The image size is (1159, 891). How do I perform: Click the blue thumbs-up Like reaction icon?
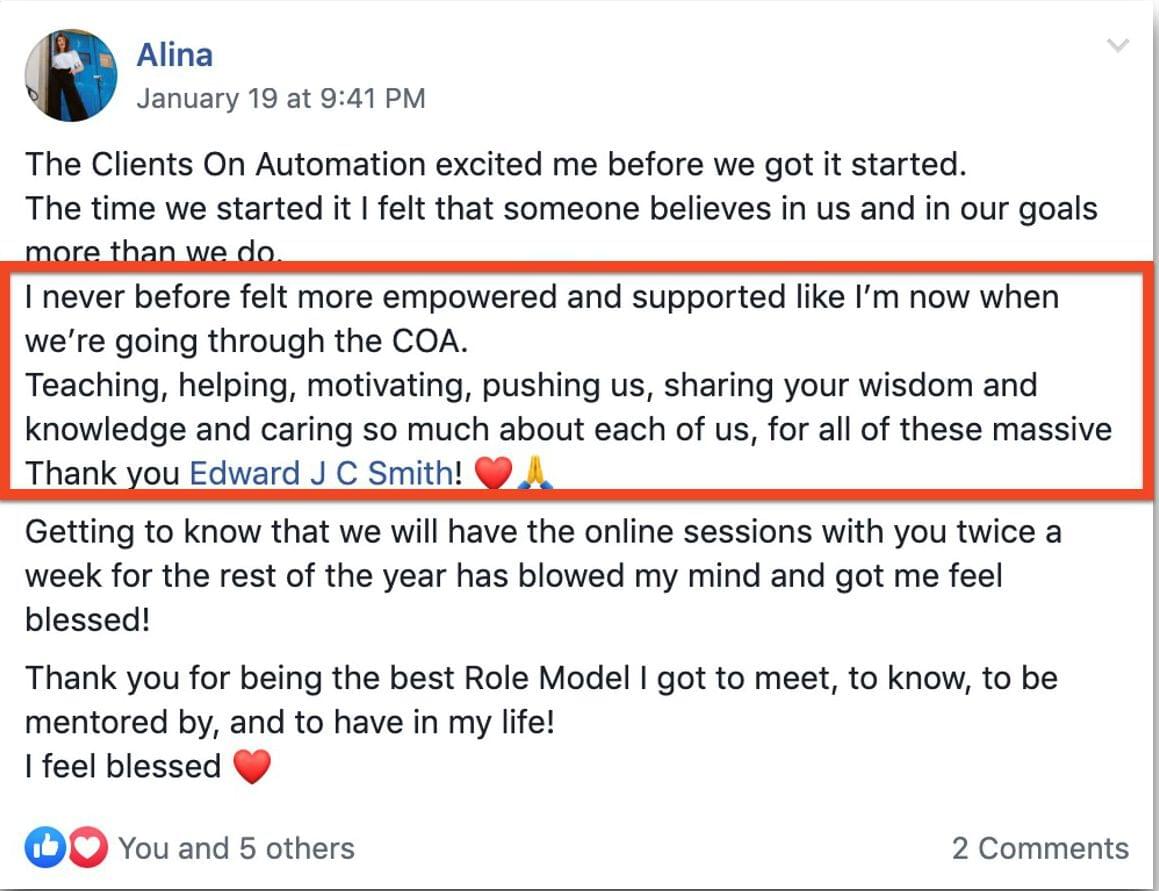45,847
